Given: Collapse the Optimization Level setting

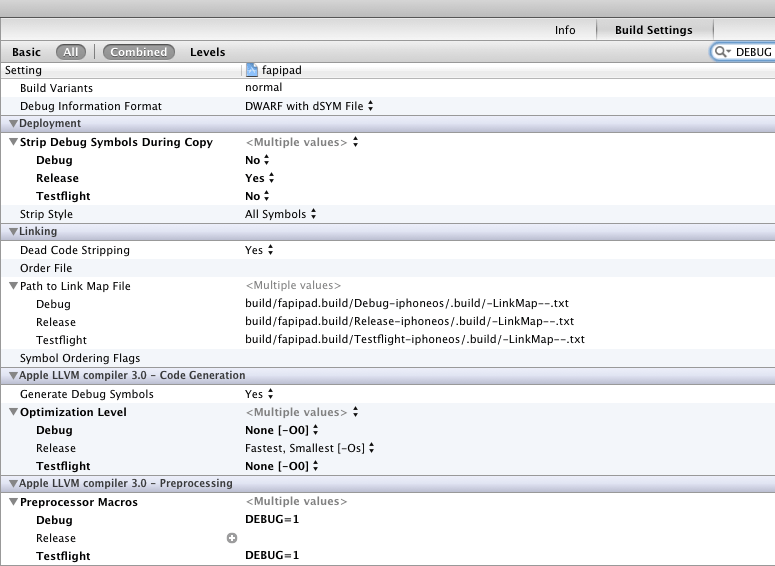Looking at the screenshot, I should (x=13, y=412).
